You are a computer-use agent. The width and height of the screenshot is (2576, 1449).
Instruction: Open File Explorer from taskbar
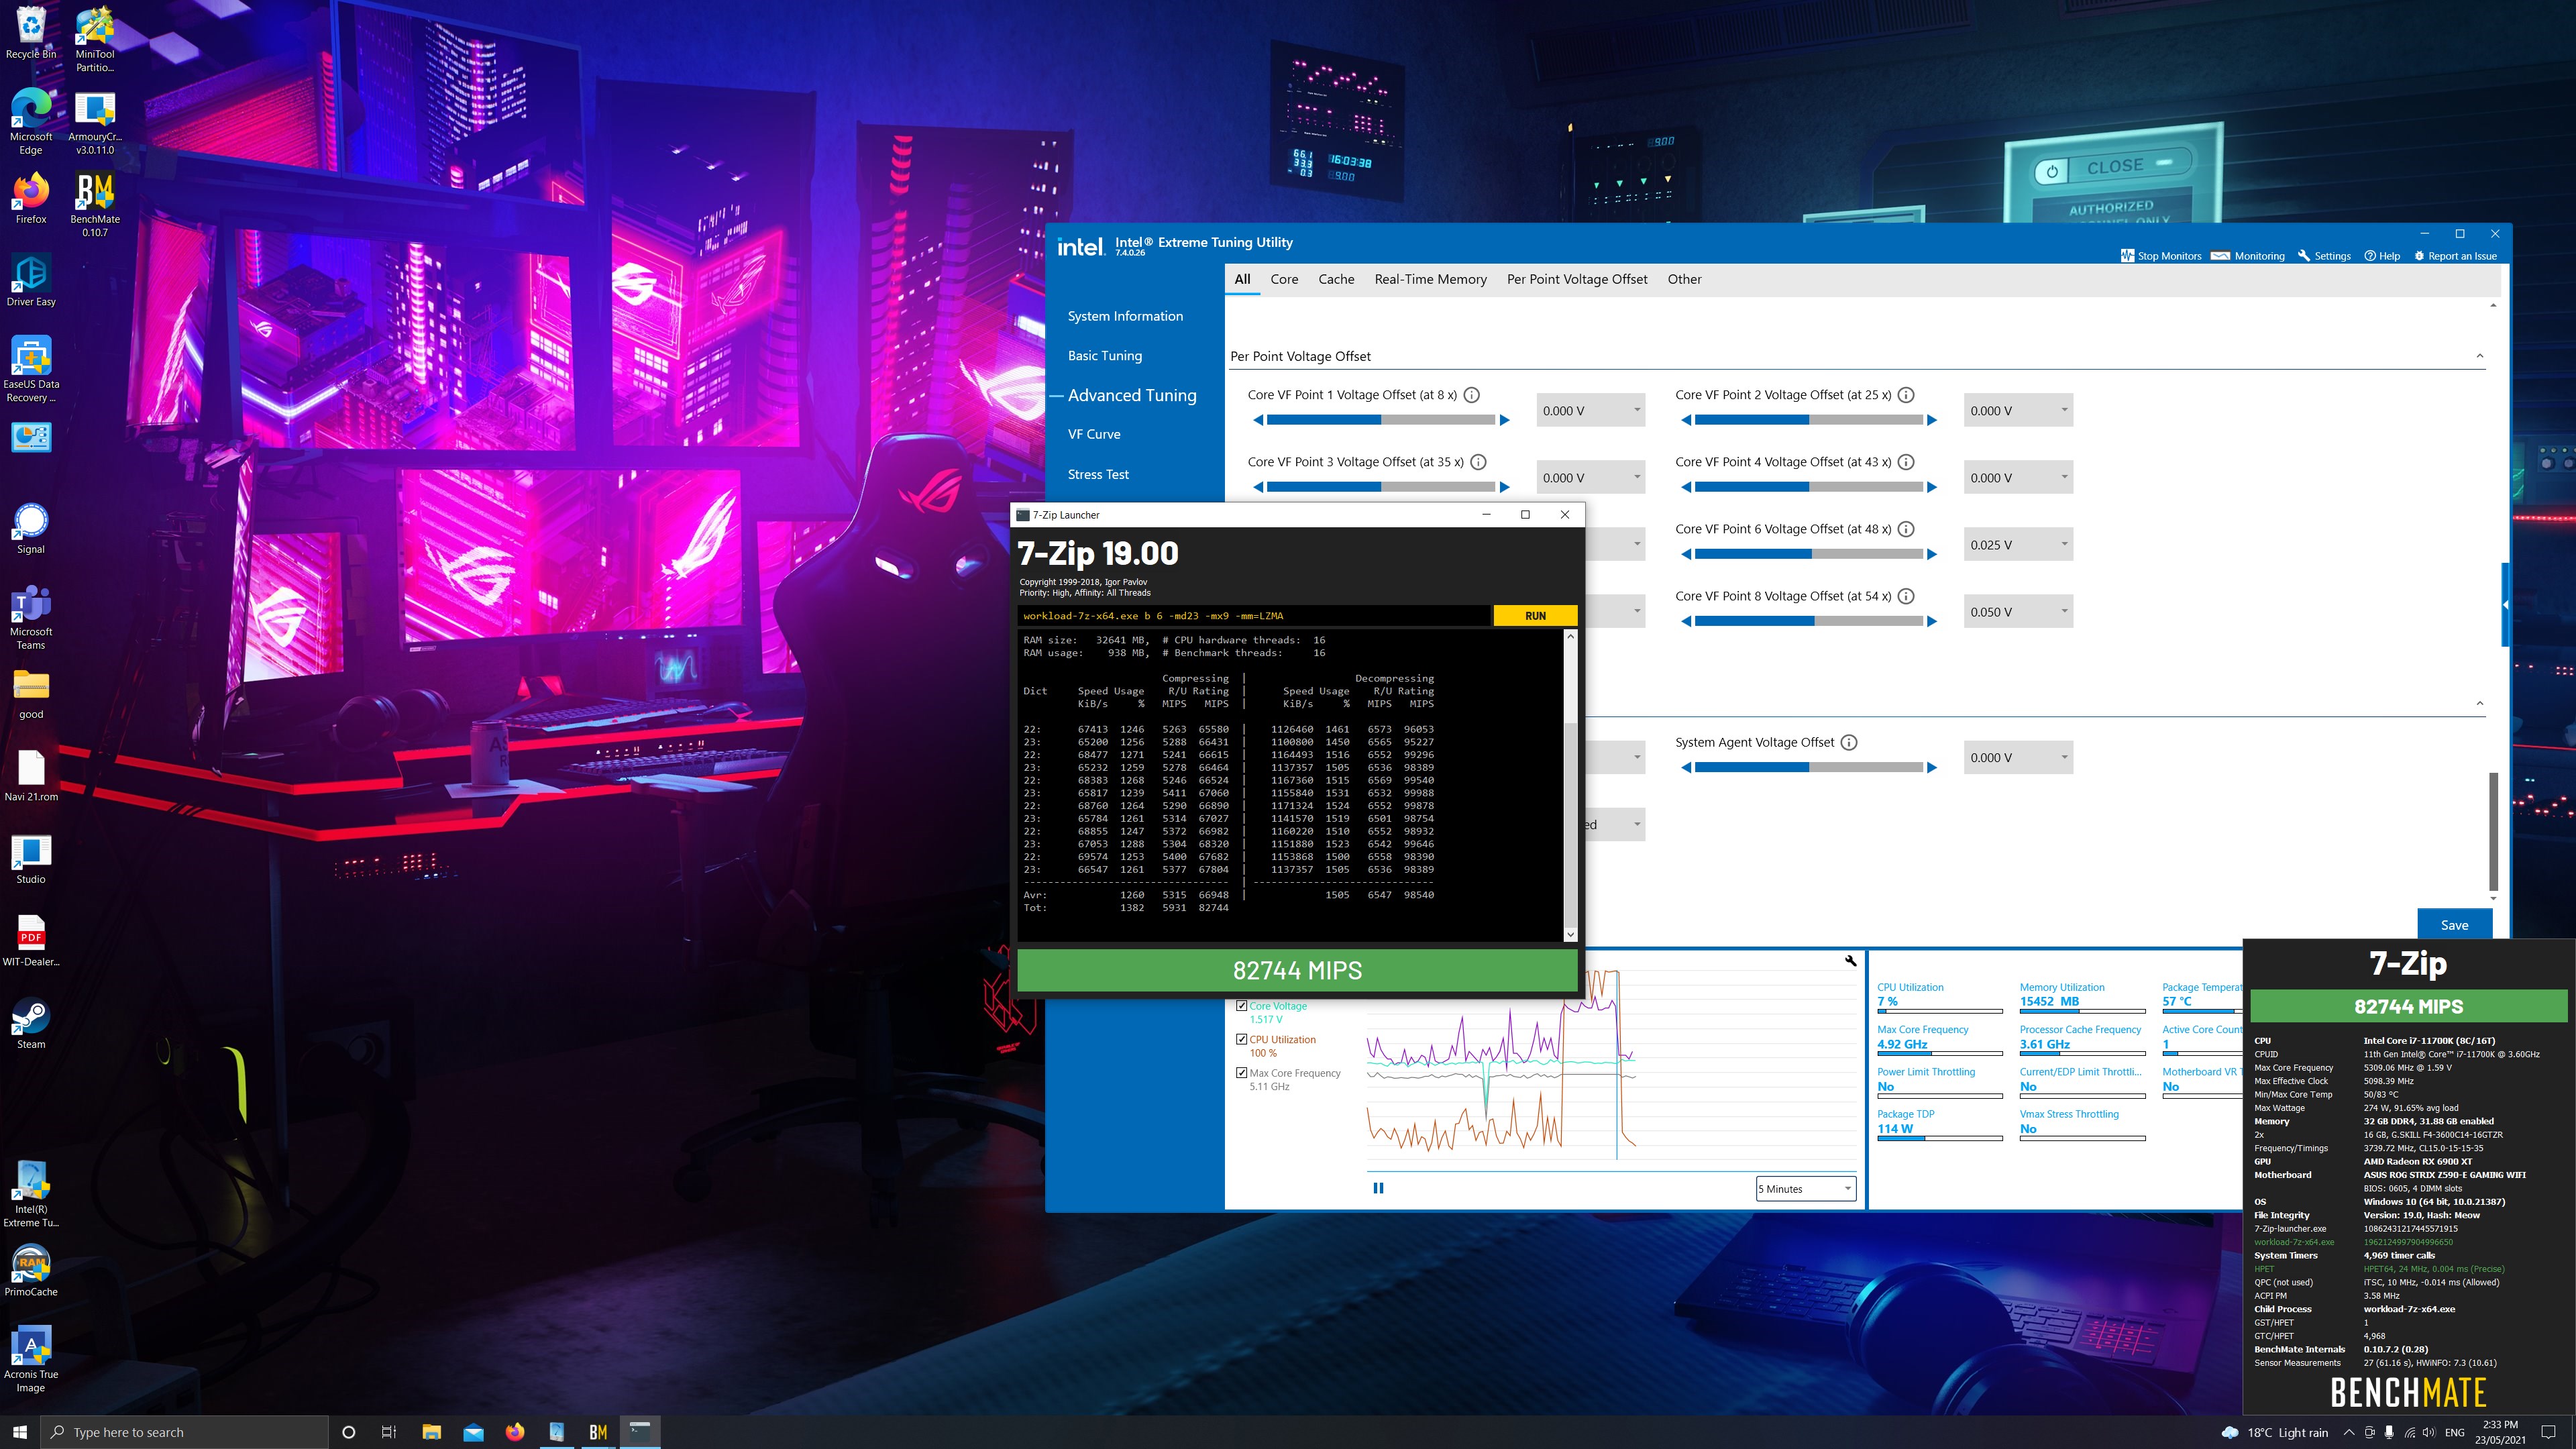[x=431, y=1432]
